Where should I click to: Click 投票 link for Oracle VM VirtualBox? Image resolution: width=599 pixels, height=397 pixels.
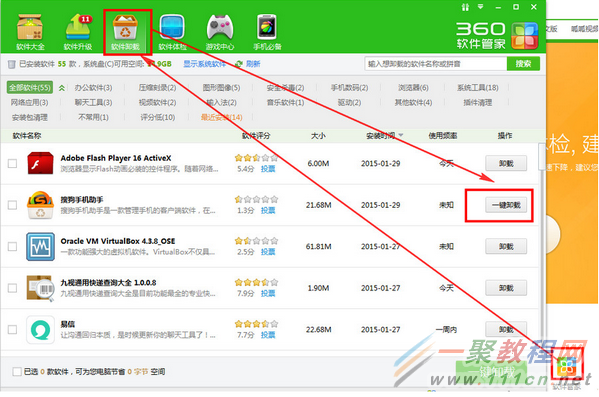(268, 252)
